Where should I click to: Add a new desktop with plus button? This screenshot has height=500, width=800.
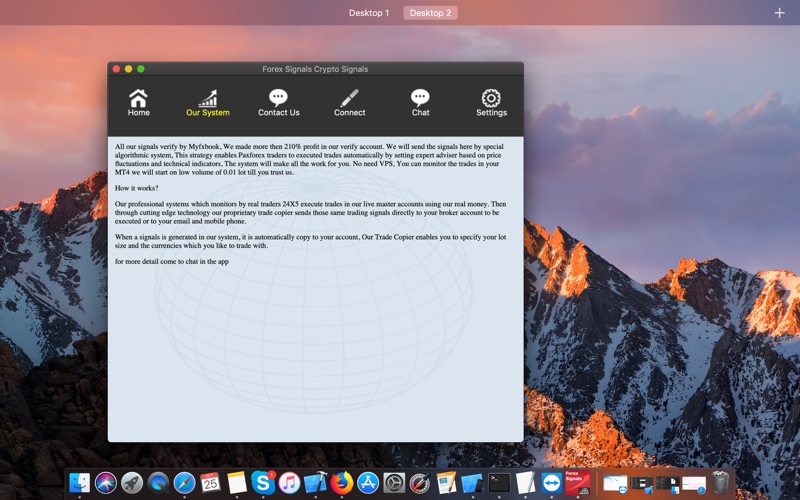click(779, 13)
